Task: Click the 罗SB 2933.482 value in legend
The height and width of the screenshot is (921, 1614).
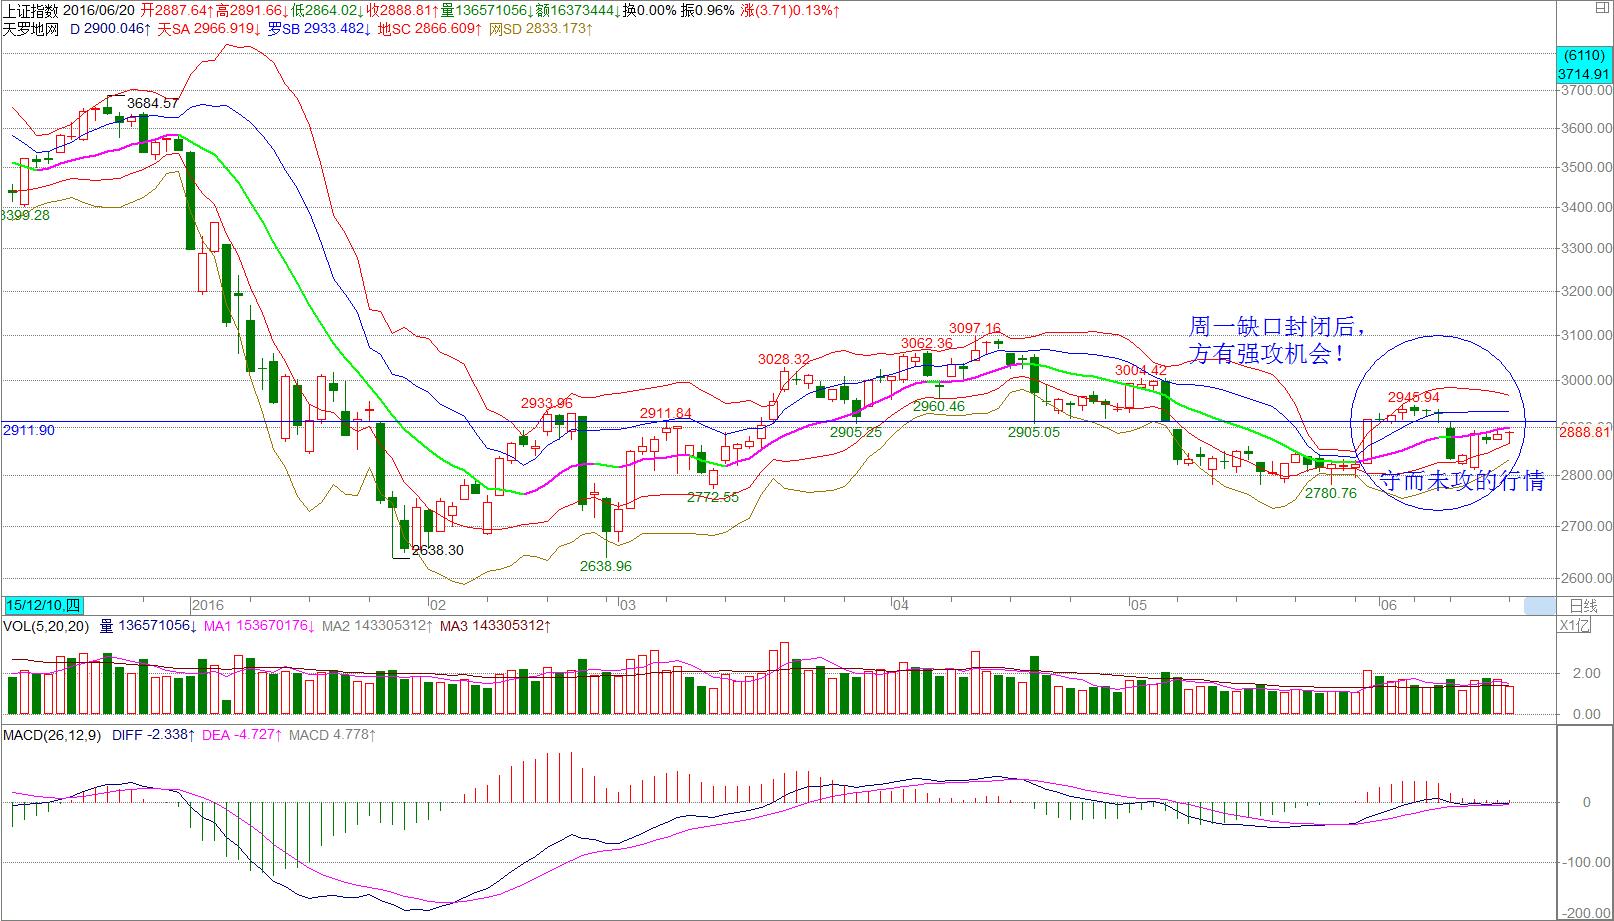Action: (319, 29)
